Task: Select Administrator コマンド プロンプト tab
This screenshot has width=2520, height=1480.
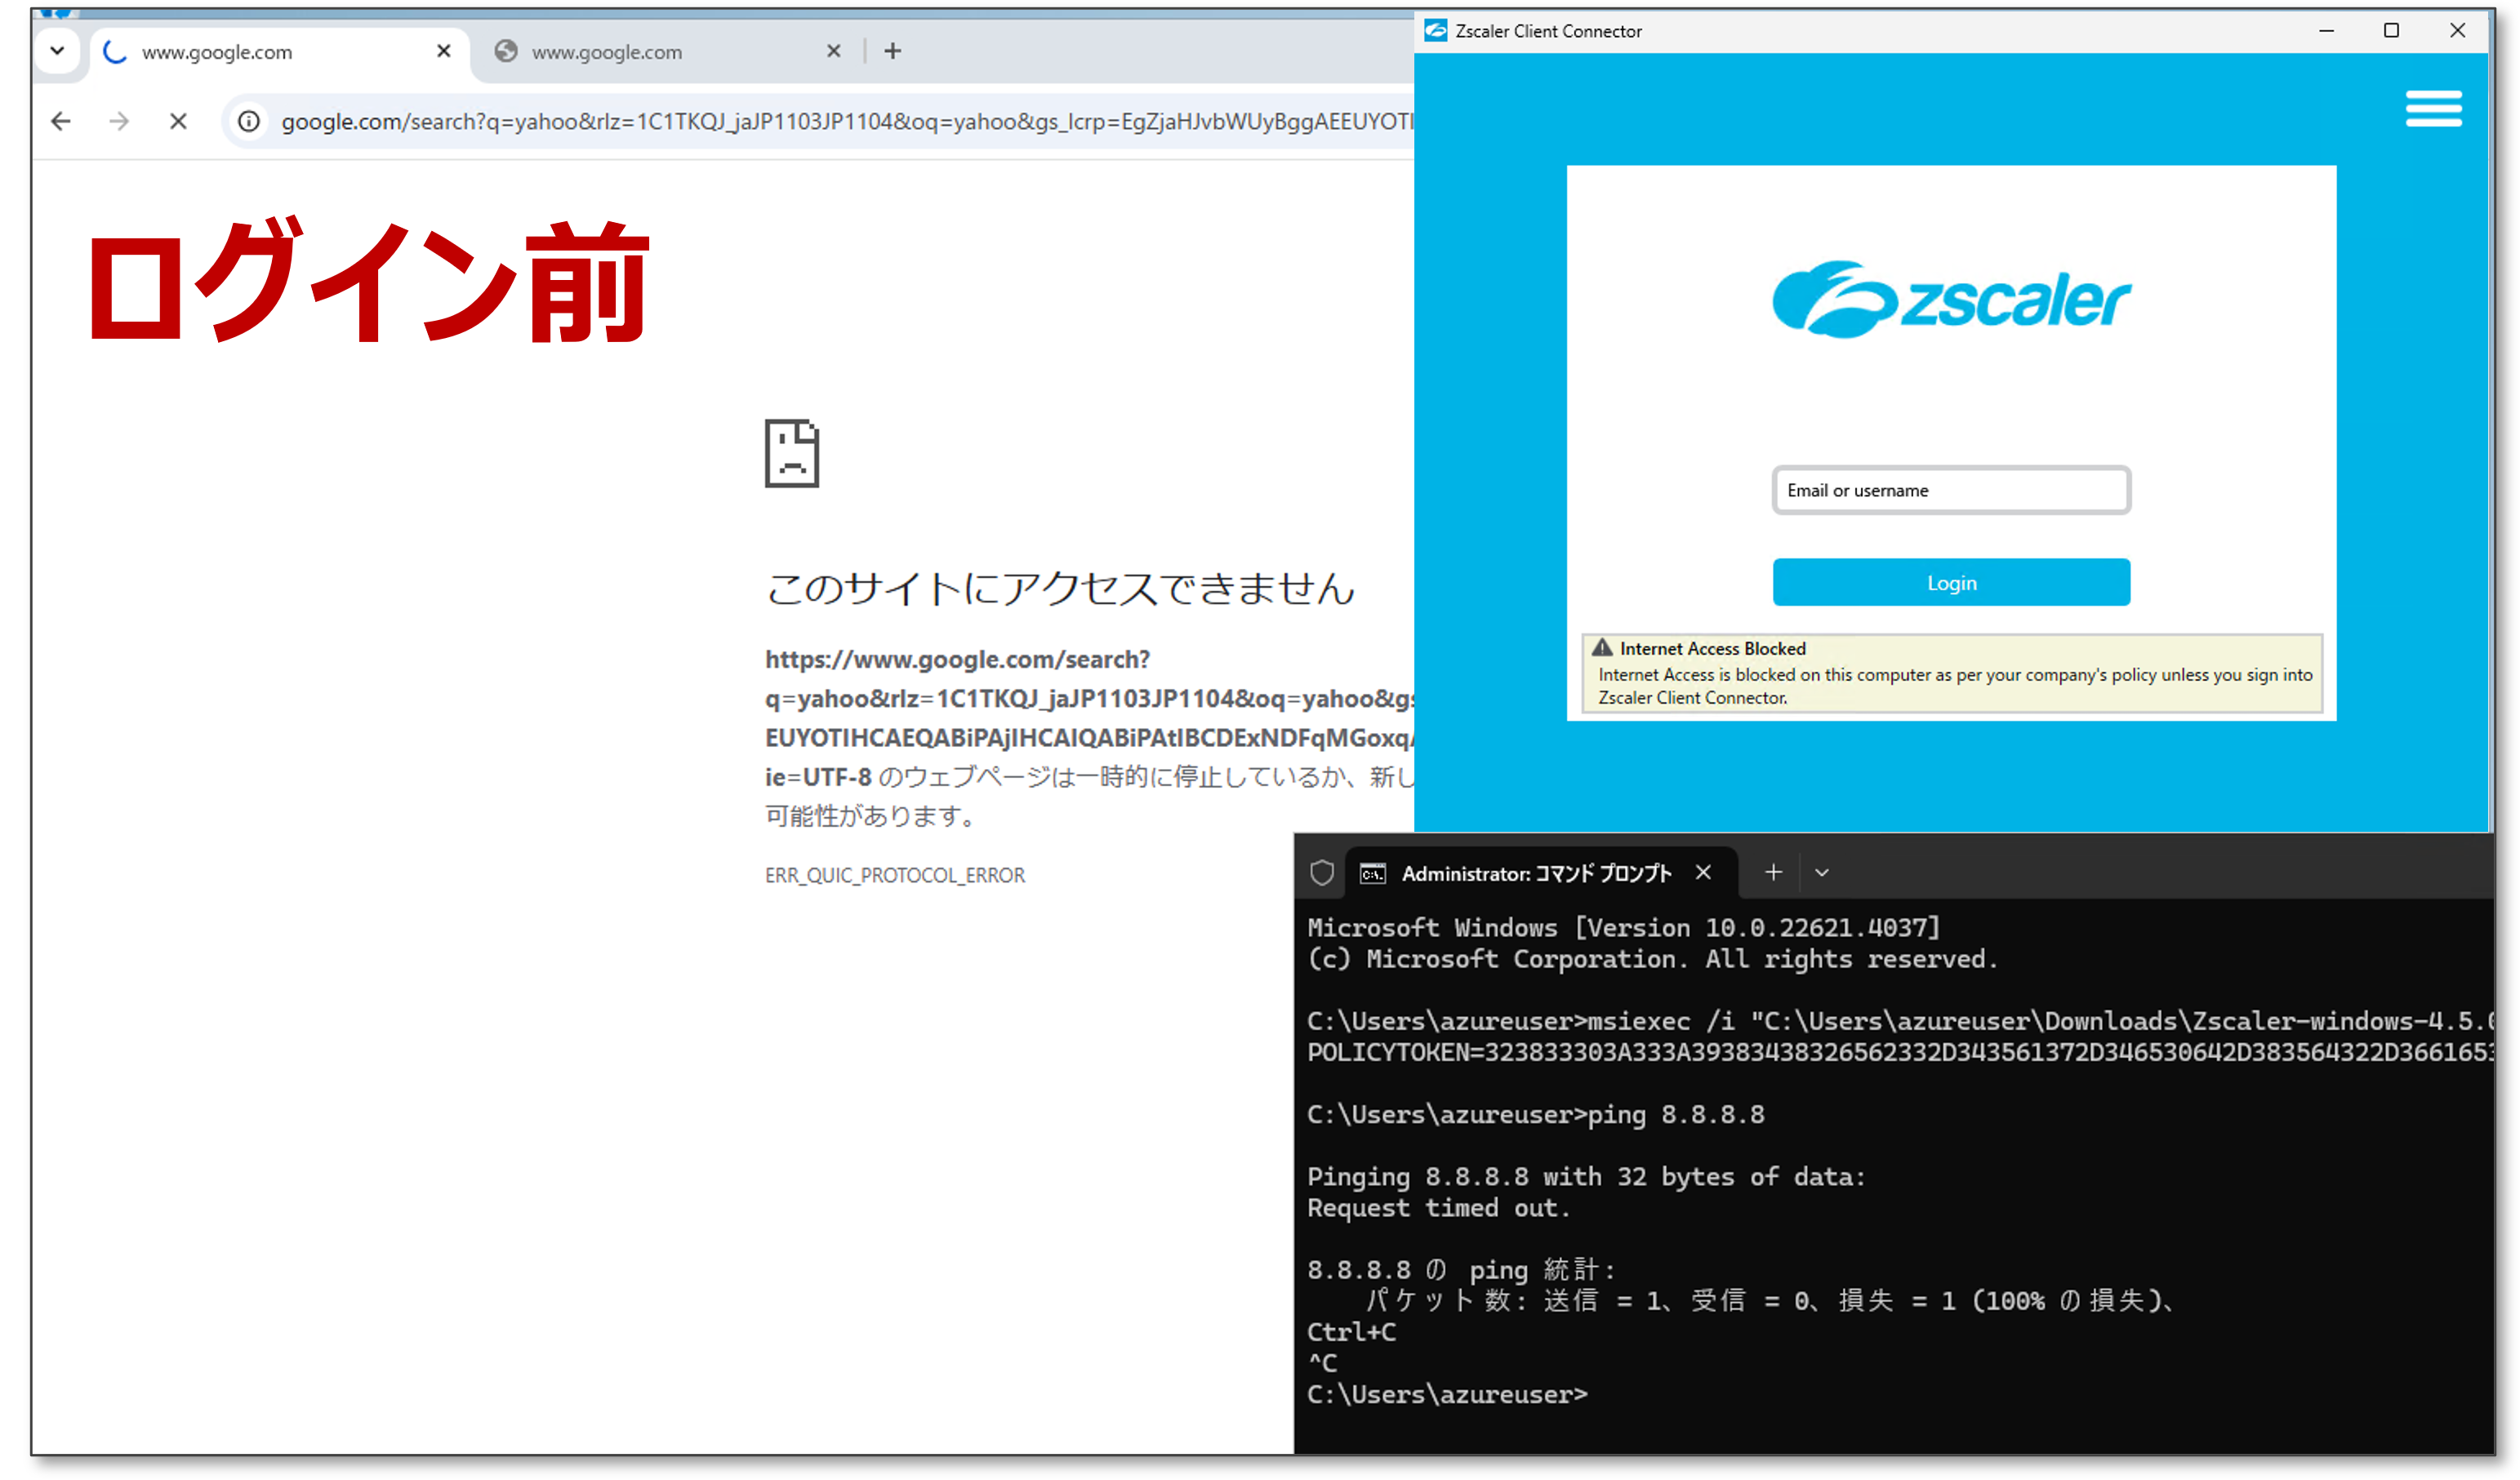Action: tap(1540, 873)
